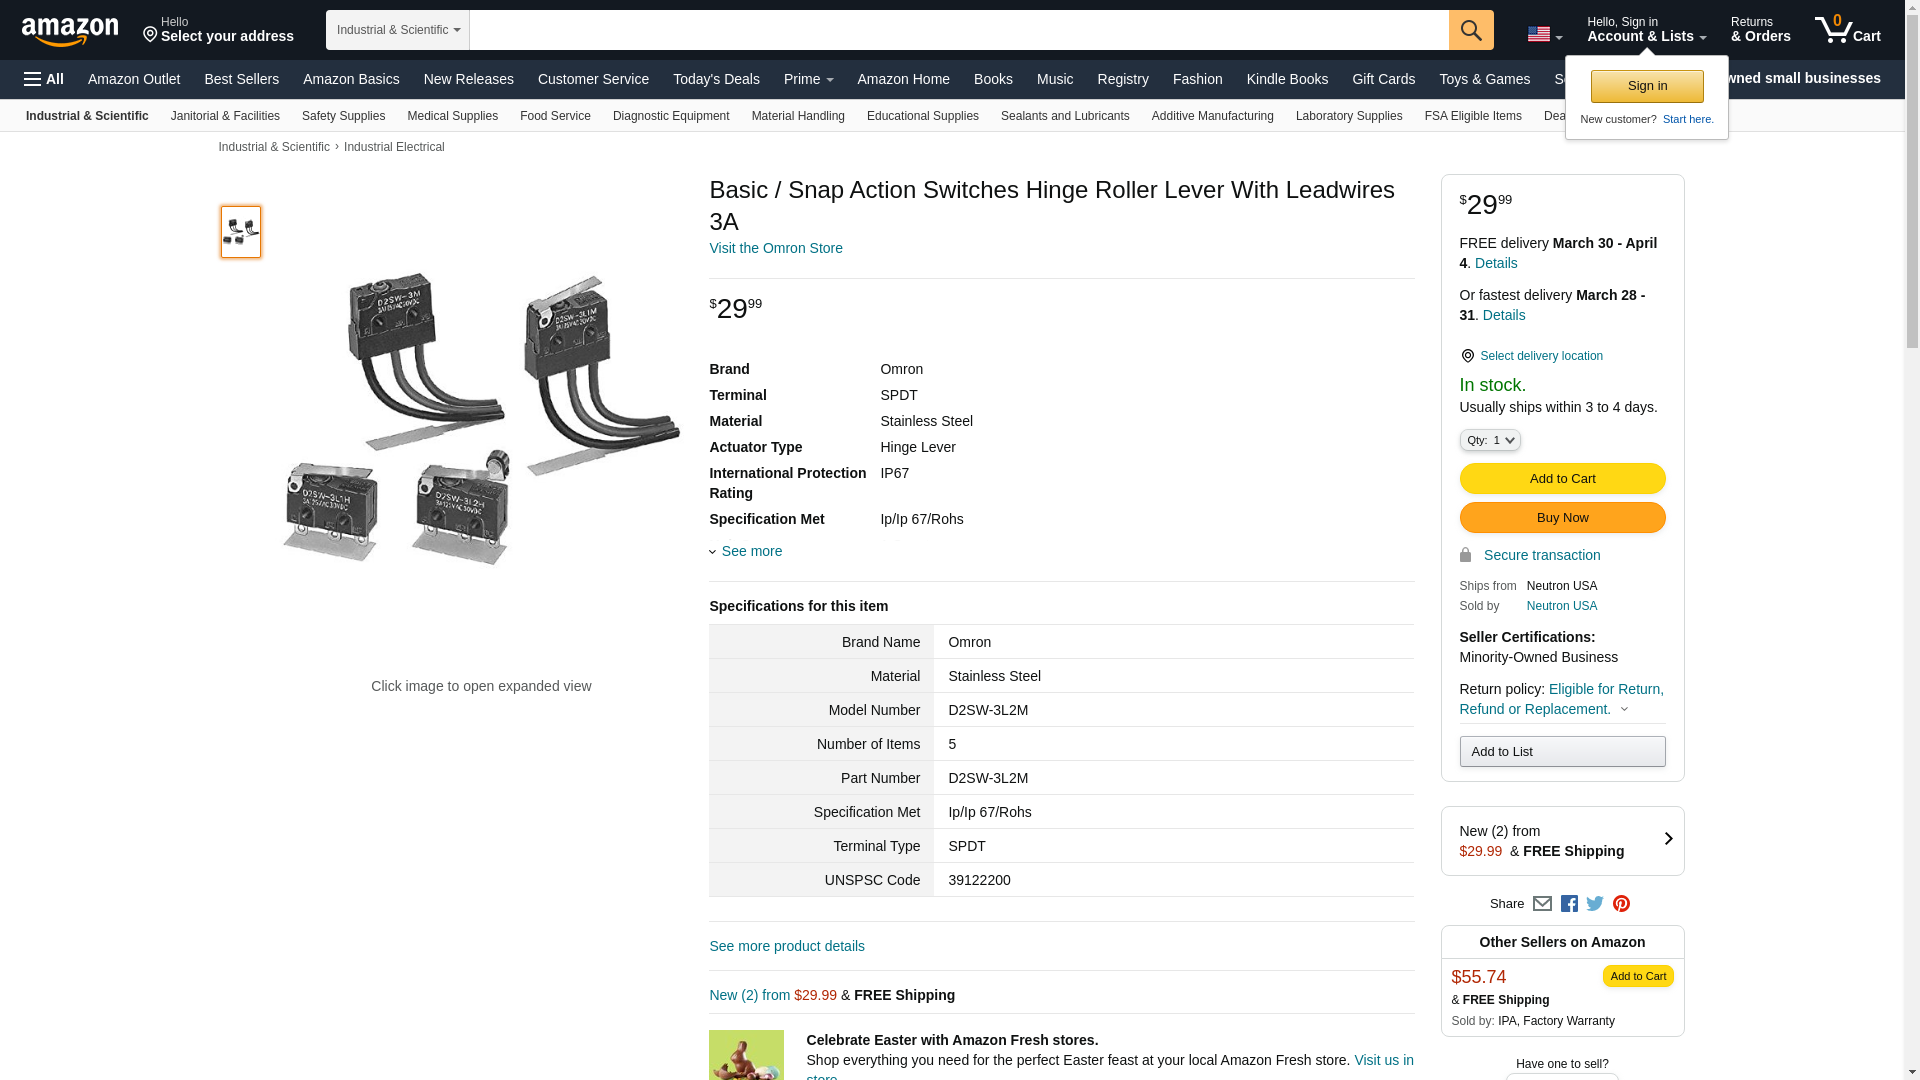The image size is (1920, 1080).
Task: Open the All hamburger menu
Action: 44,79
